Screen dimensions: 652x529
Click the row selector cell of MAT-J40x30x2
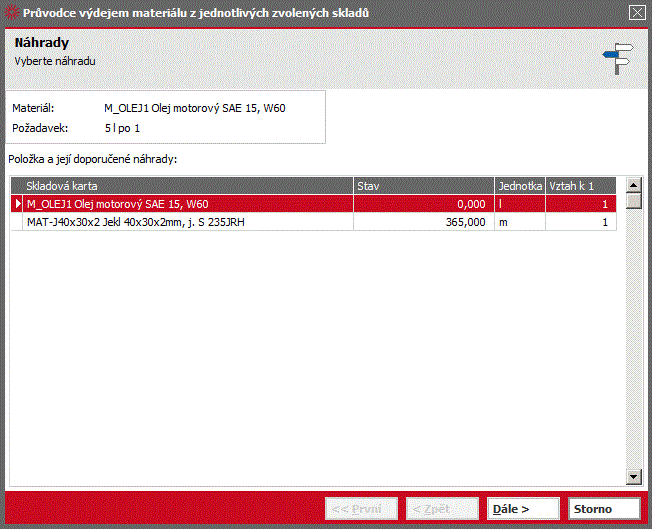(x=17, y=222)
